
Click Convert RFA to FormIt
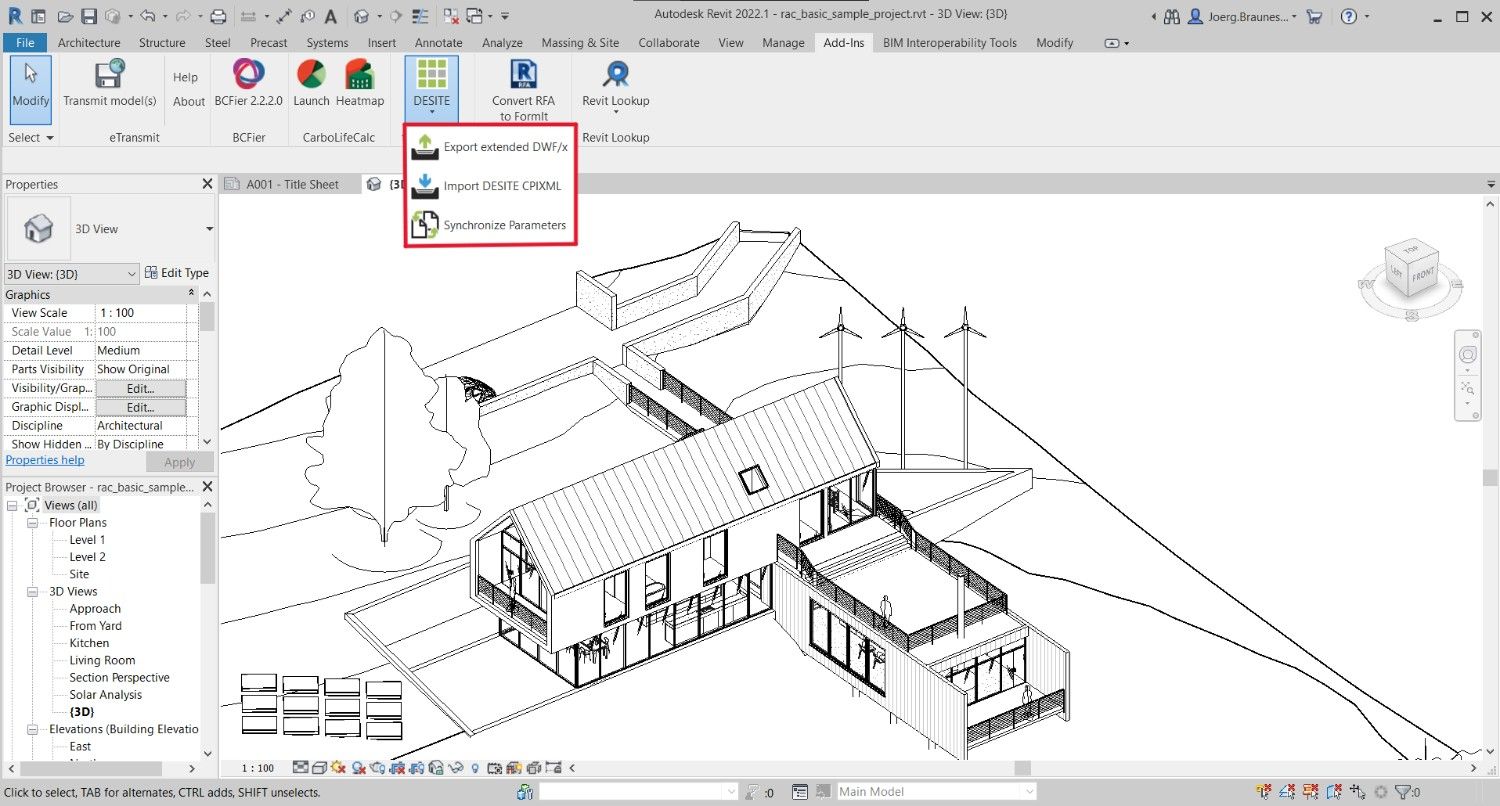pos(523,85)
